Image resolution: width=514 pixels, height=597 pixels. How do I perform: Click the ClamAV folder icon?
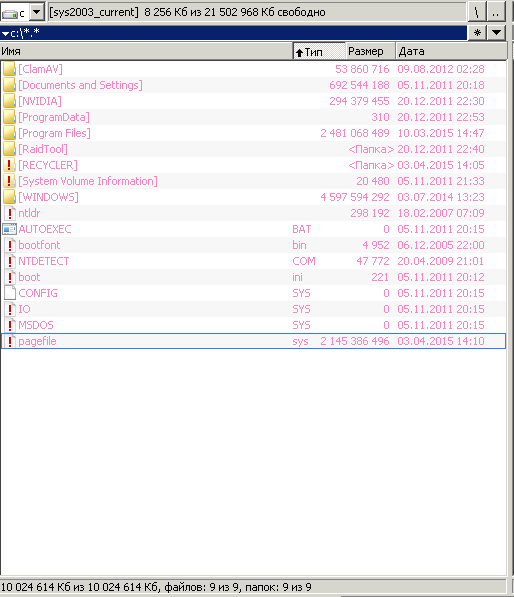click(x=9, y=69)
